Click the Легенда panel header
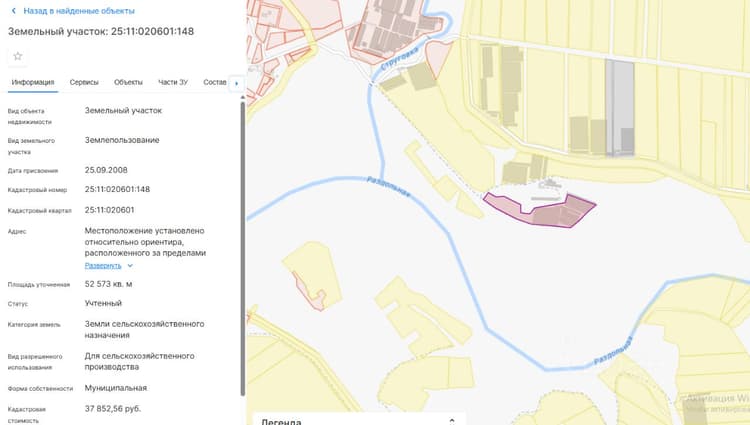Viewport: 750px width, 425px height. (359, 419)
